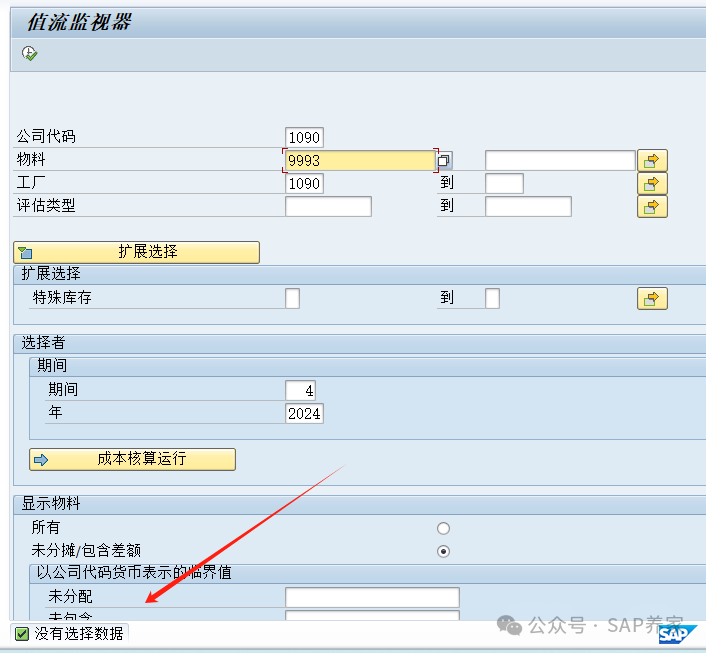Click the 公司代码 label
The image size is (706, 653).
coord(46,136)
